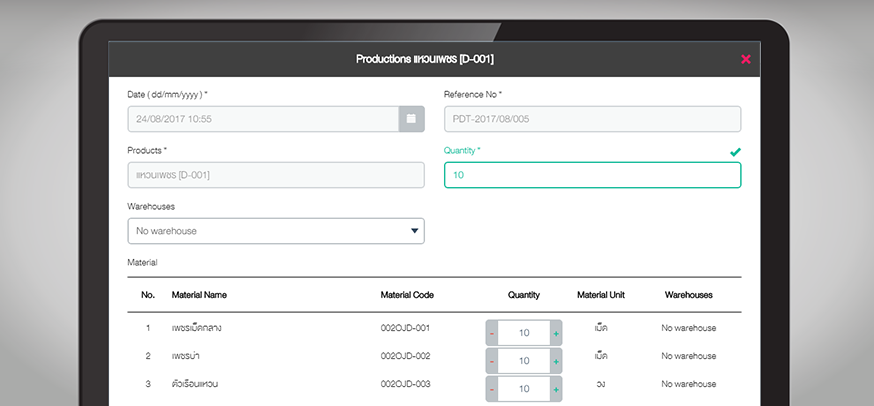The image size is (874, 406).
Task: Open the Warehouses dropdown showing No warehouse
Action: (276, 231)
